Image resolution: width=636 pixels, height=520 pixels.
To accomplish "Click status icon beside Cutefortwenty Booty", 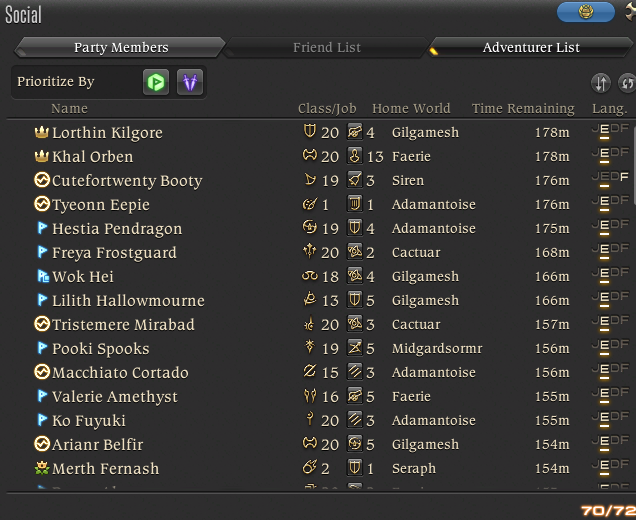I will coord(42,181).
